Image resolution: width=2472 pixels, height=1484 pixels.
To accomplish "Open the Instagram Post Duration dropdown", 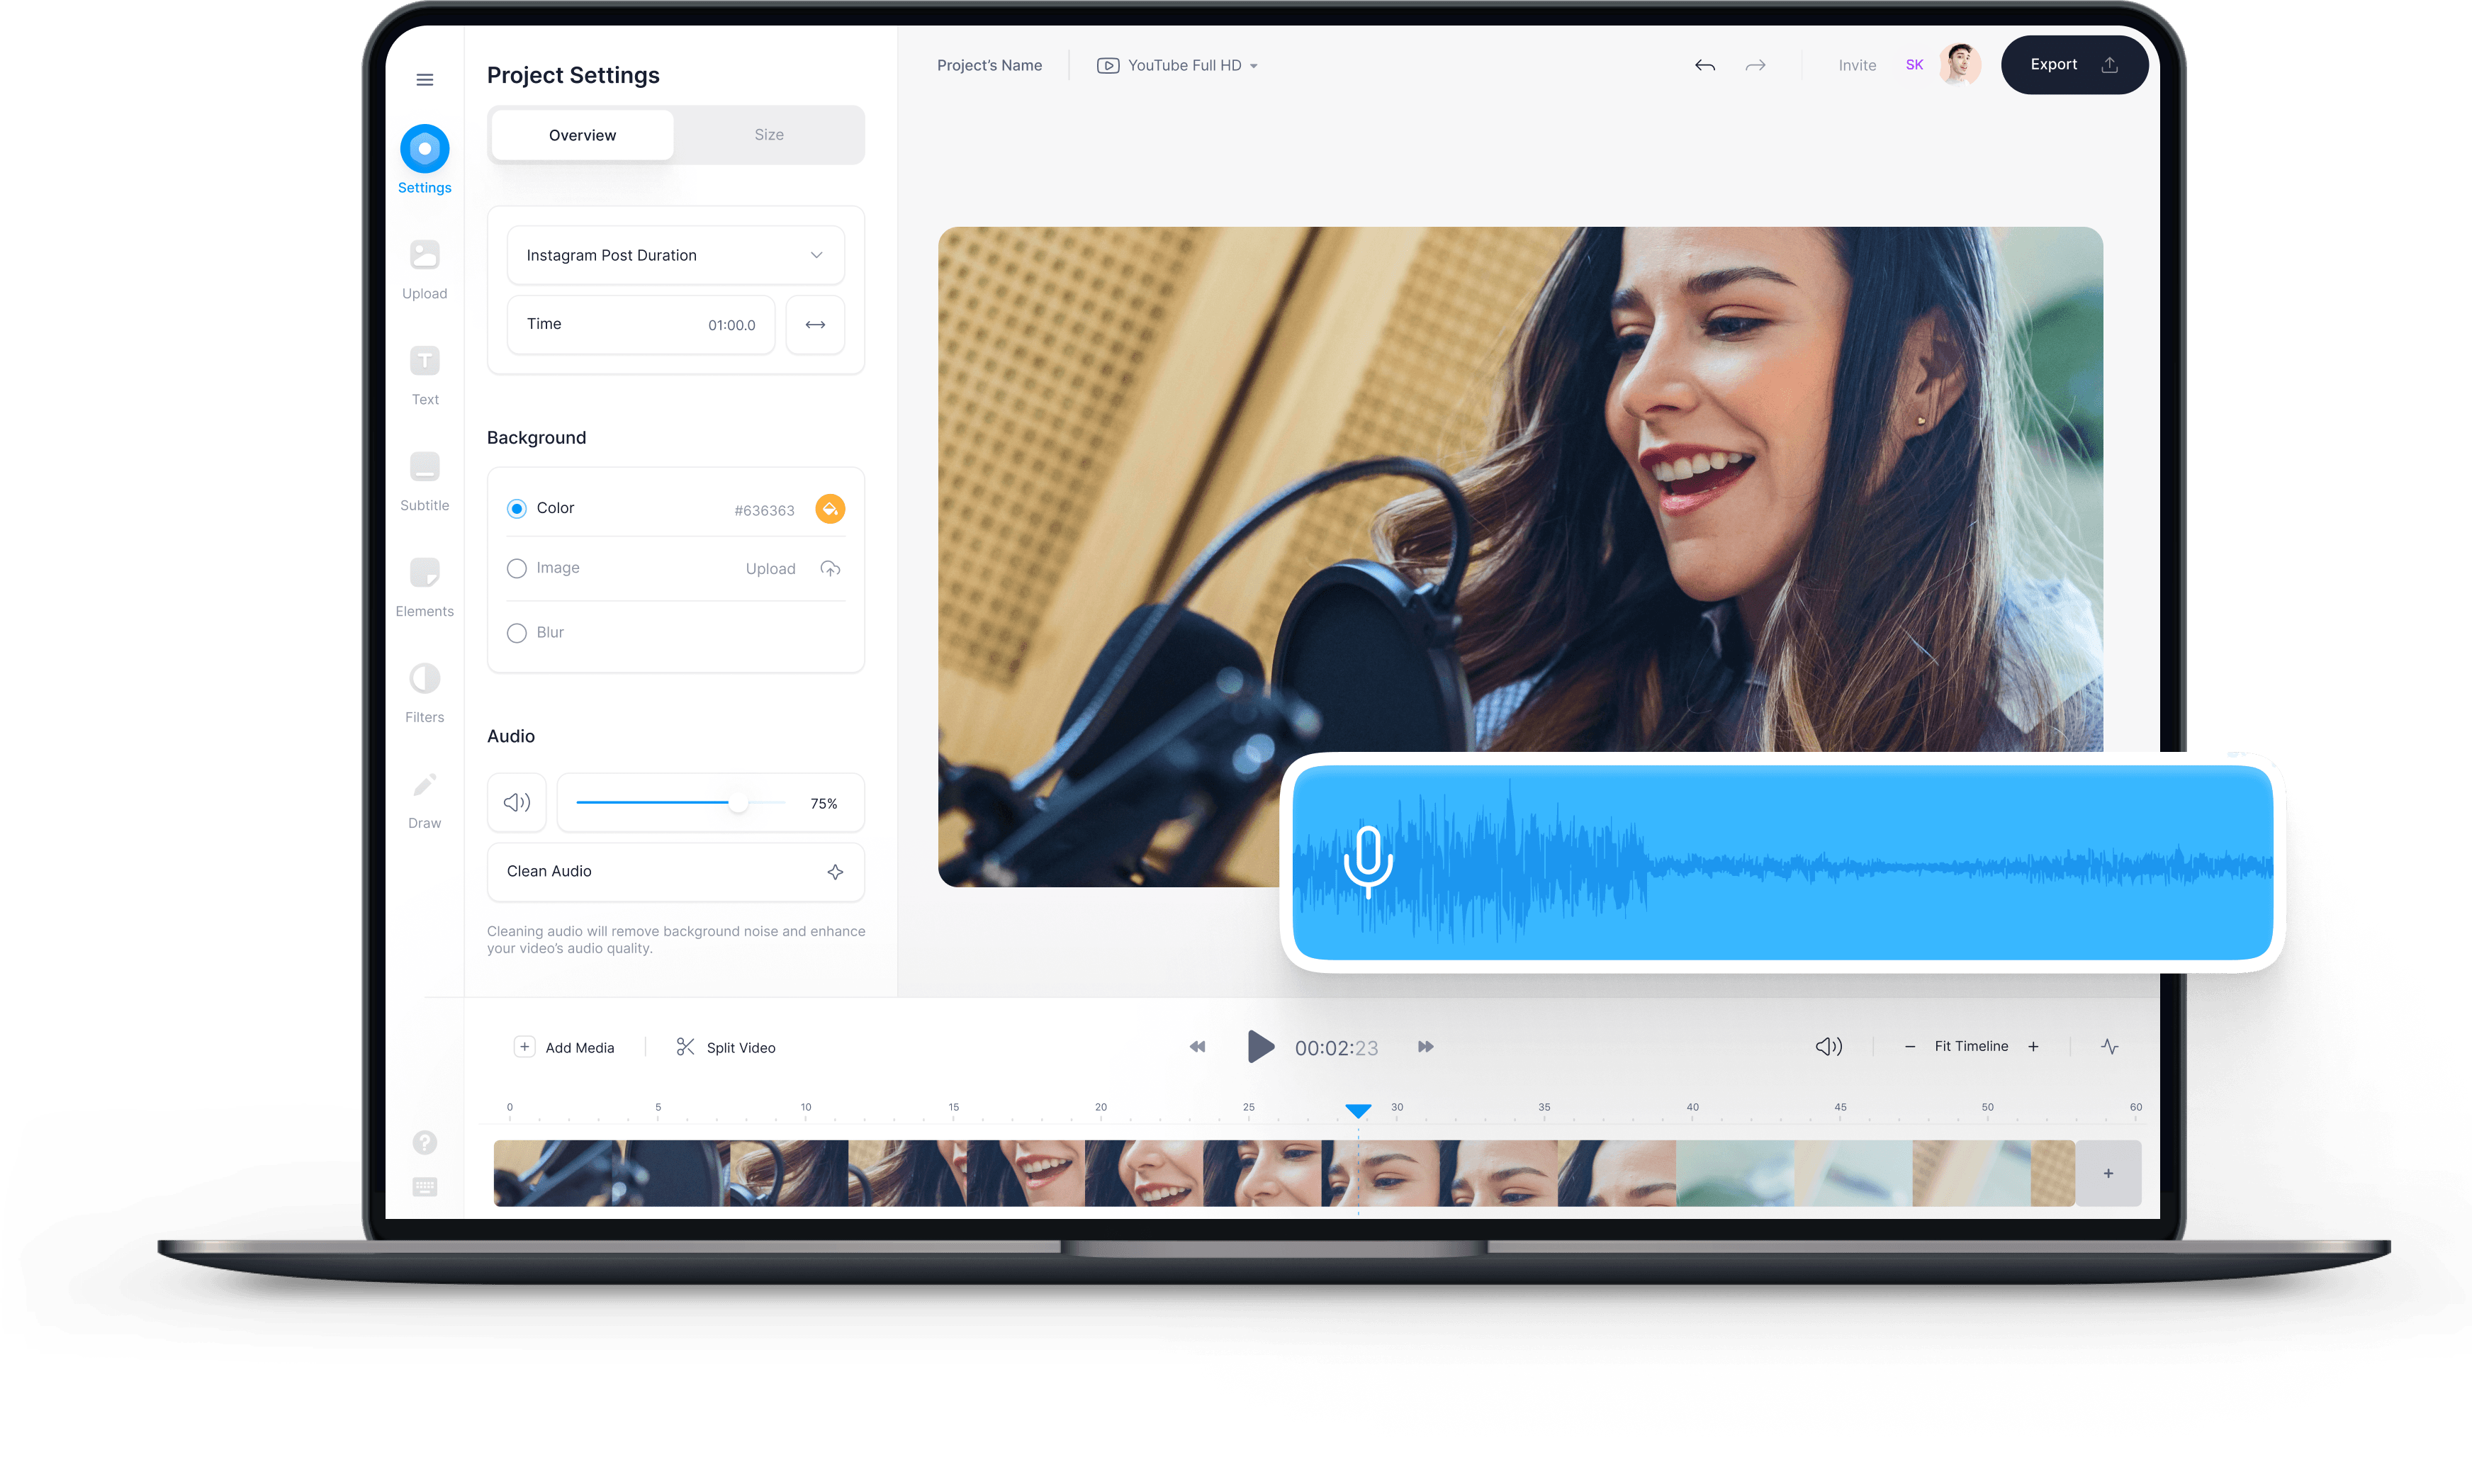I will (675, 255).
